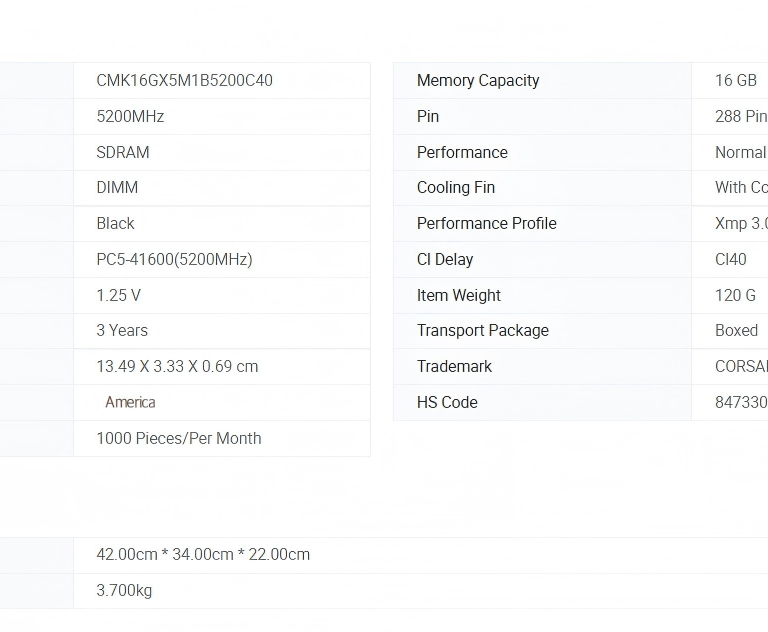Click the 16 GB capacity value

(x=736, y=81)
